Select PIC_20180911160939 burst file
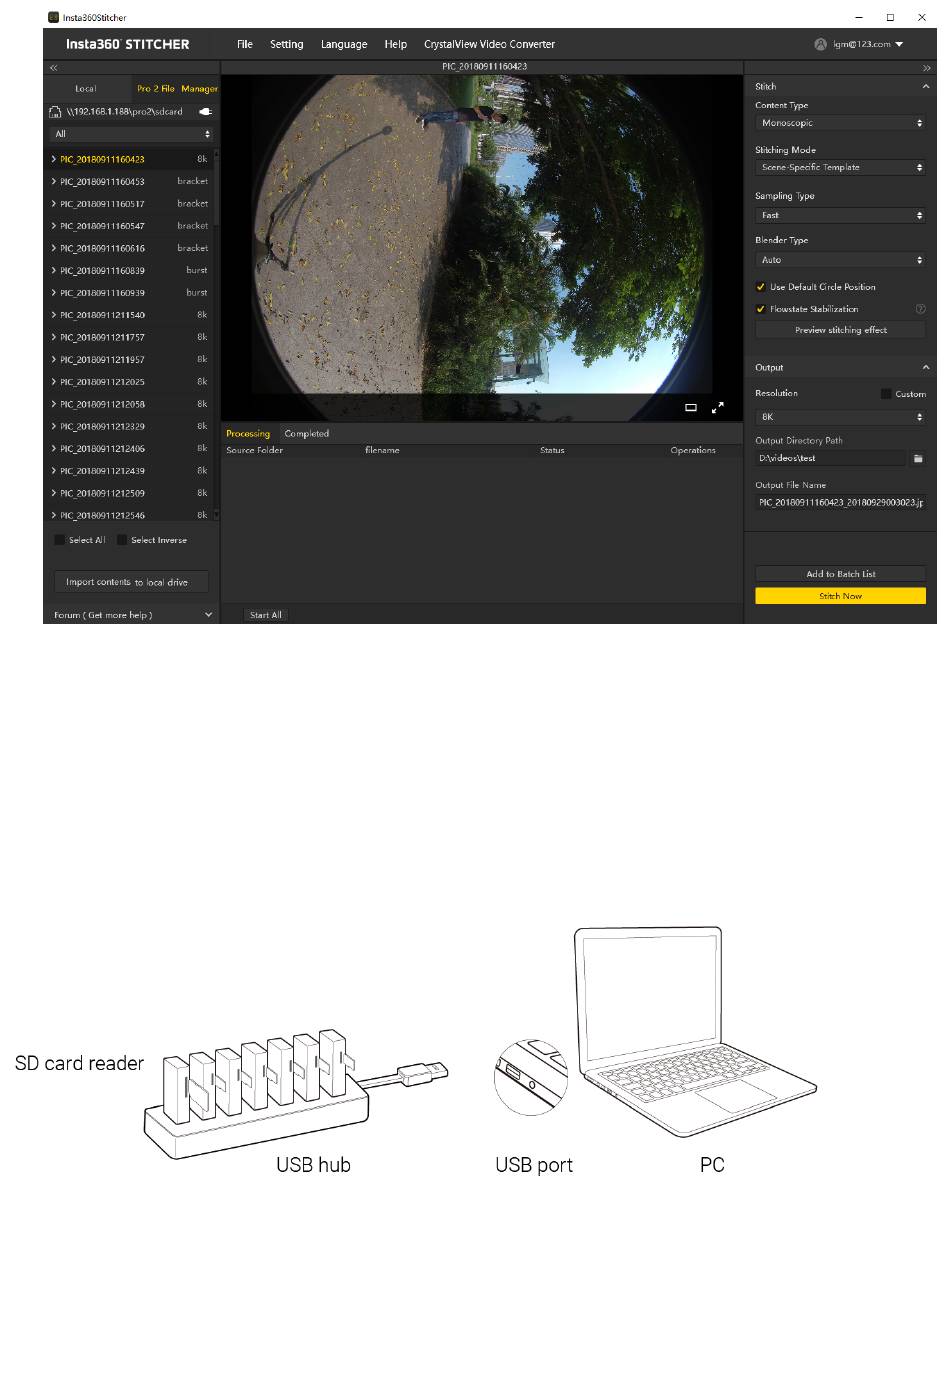Image resolution: width=950 pixels, height=1386 pixels. pos(131,293)
